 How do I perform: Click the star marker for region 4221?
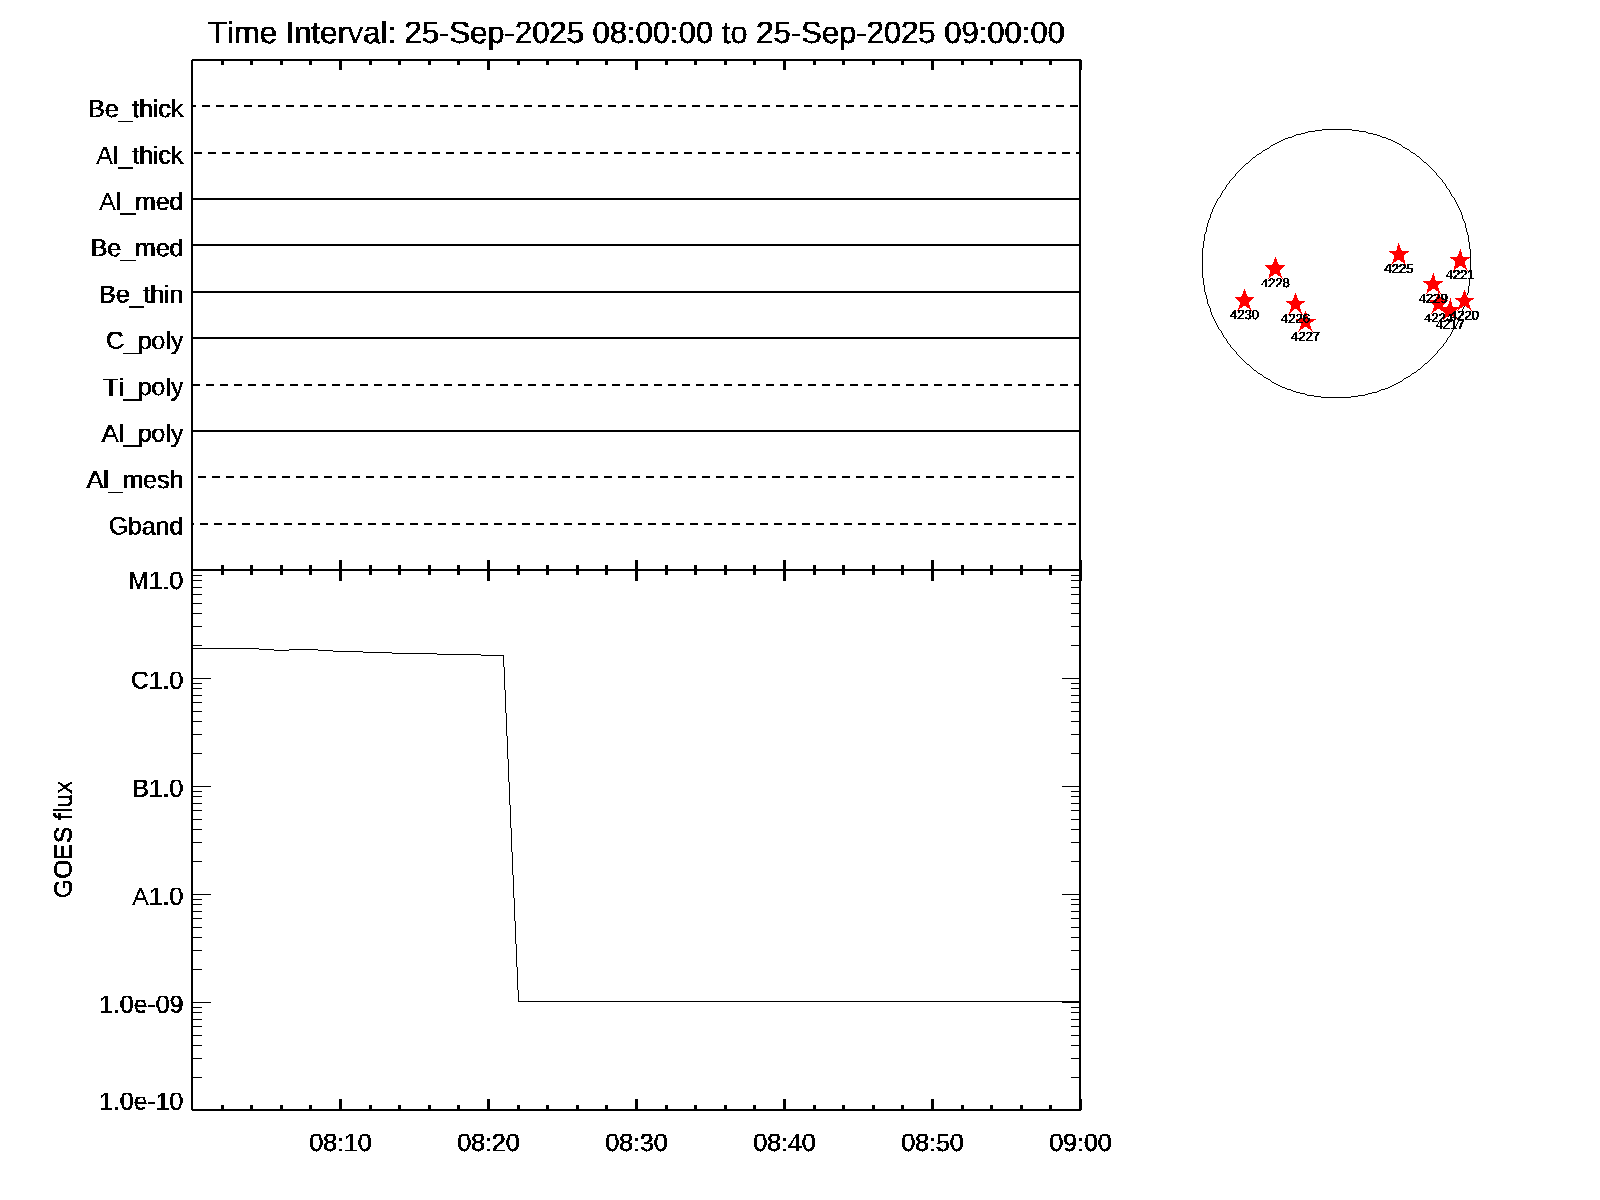[x=1460, y=261]
